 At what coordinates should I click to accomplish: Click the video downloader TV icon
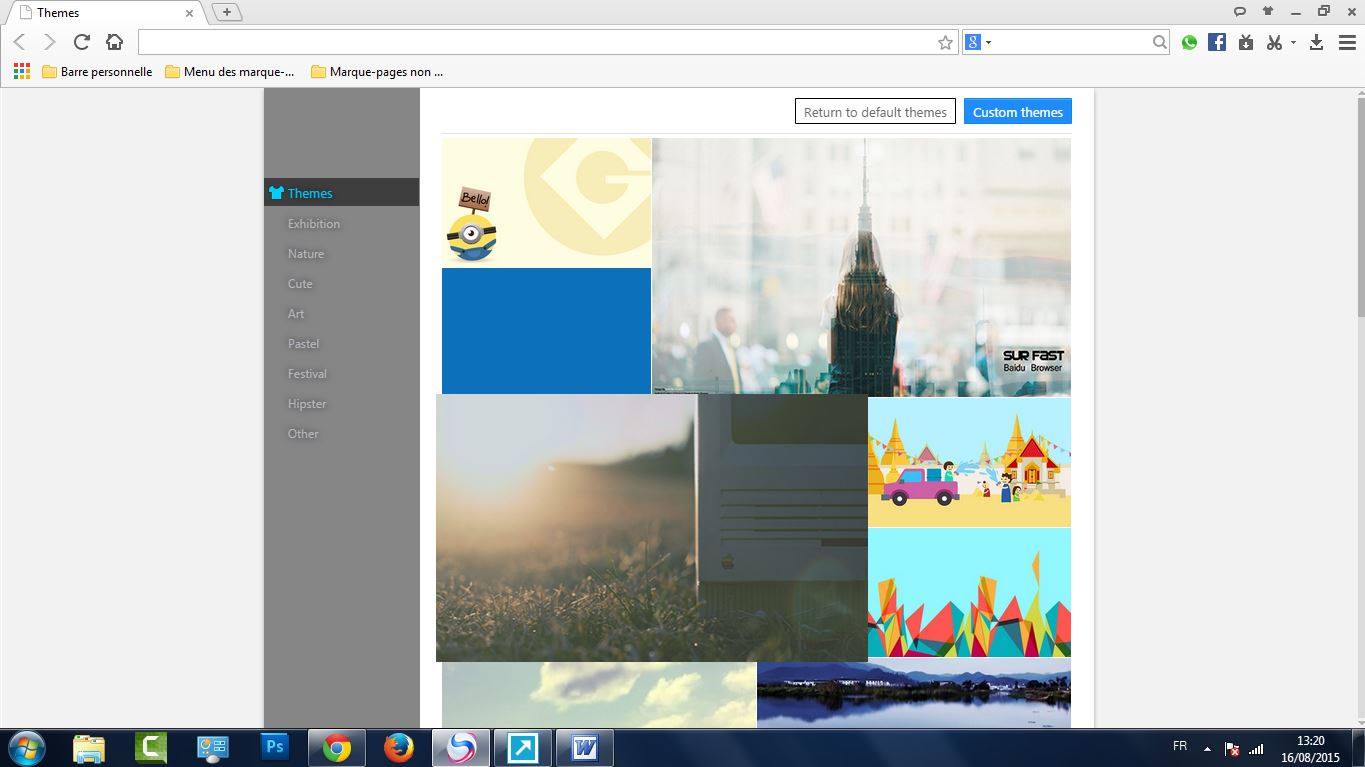(1246, 42)
